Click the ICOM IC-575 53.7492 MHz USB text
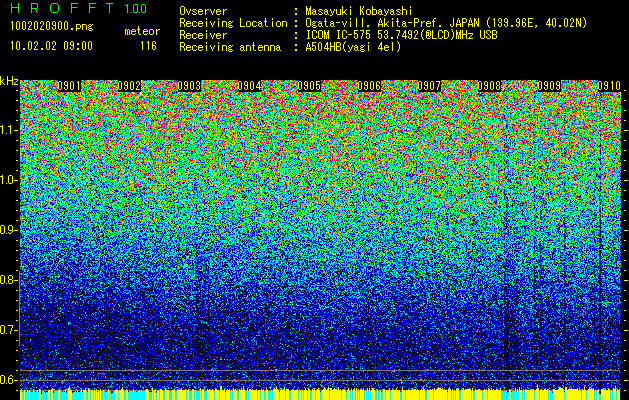This screenshot has height=400, width=629. pos(401,35)
